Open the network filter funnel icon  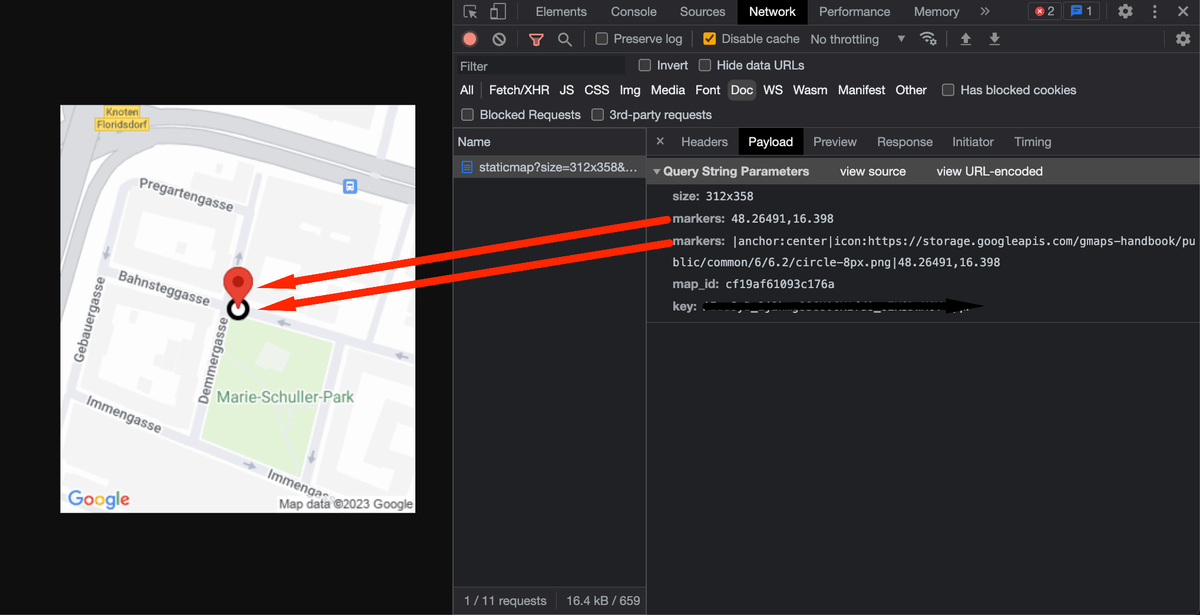coord(536,38)
